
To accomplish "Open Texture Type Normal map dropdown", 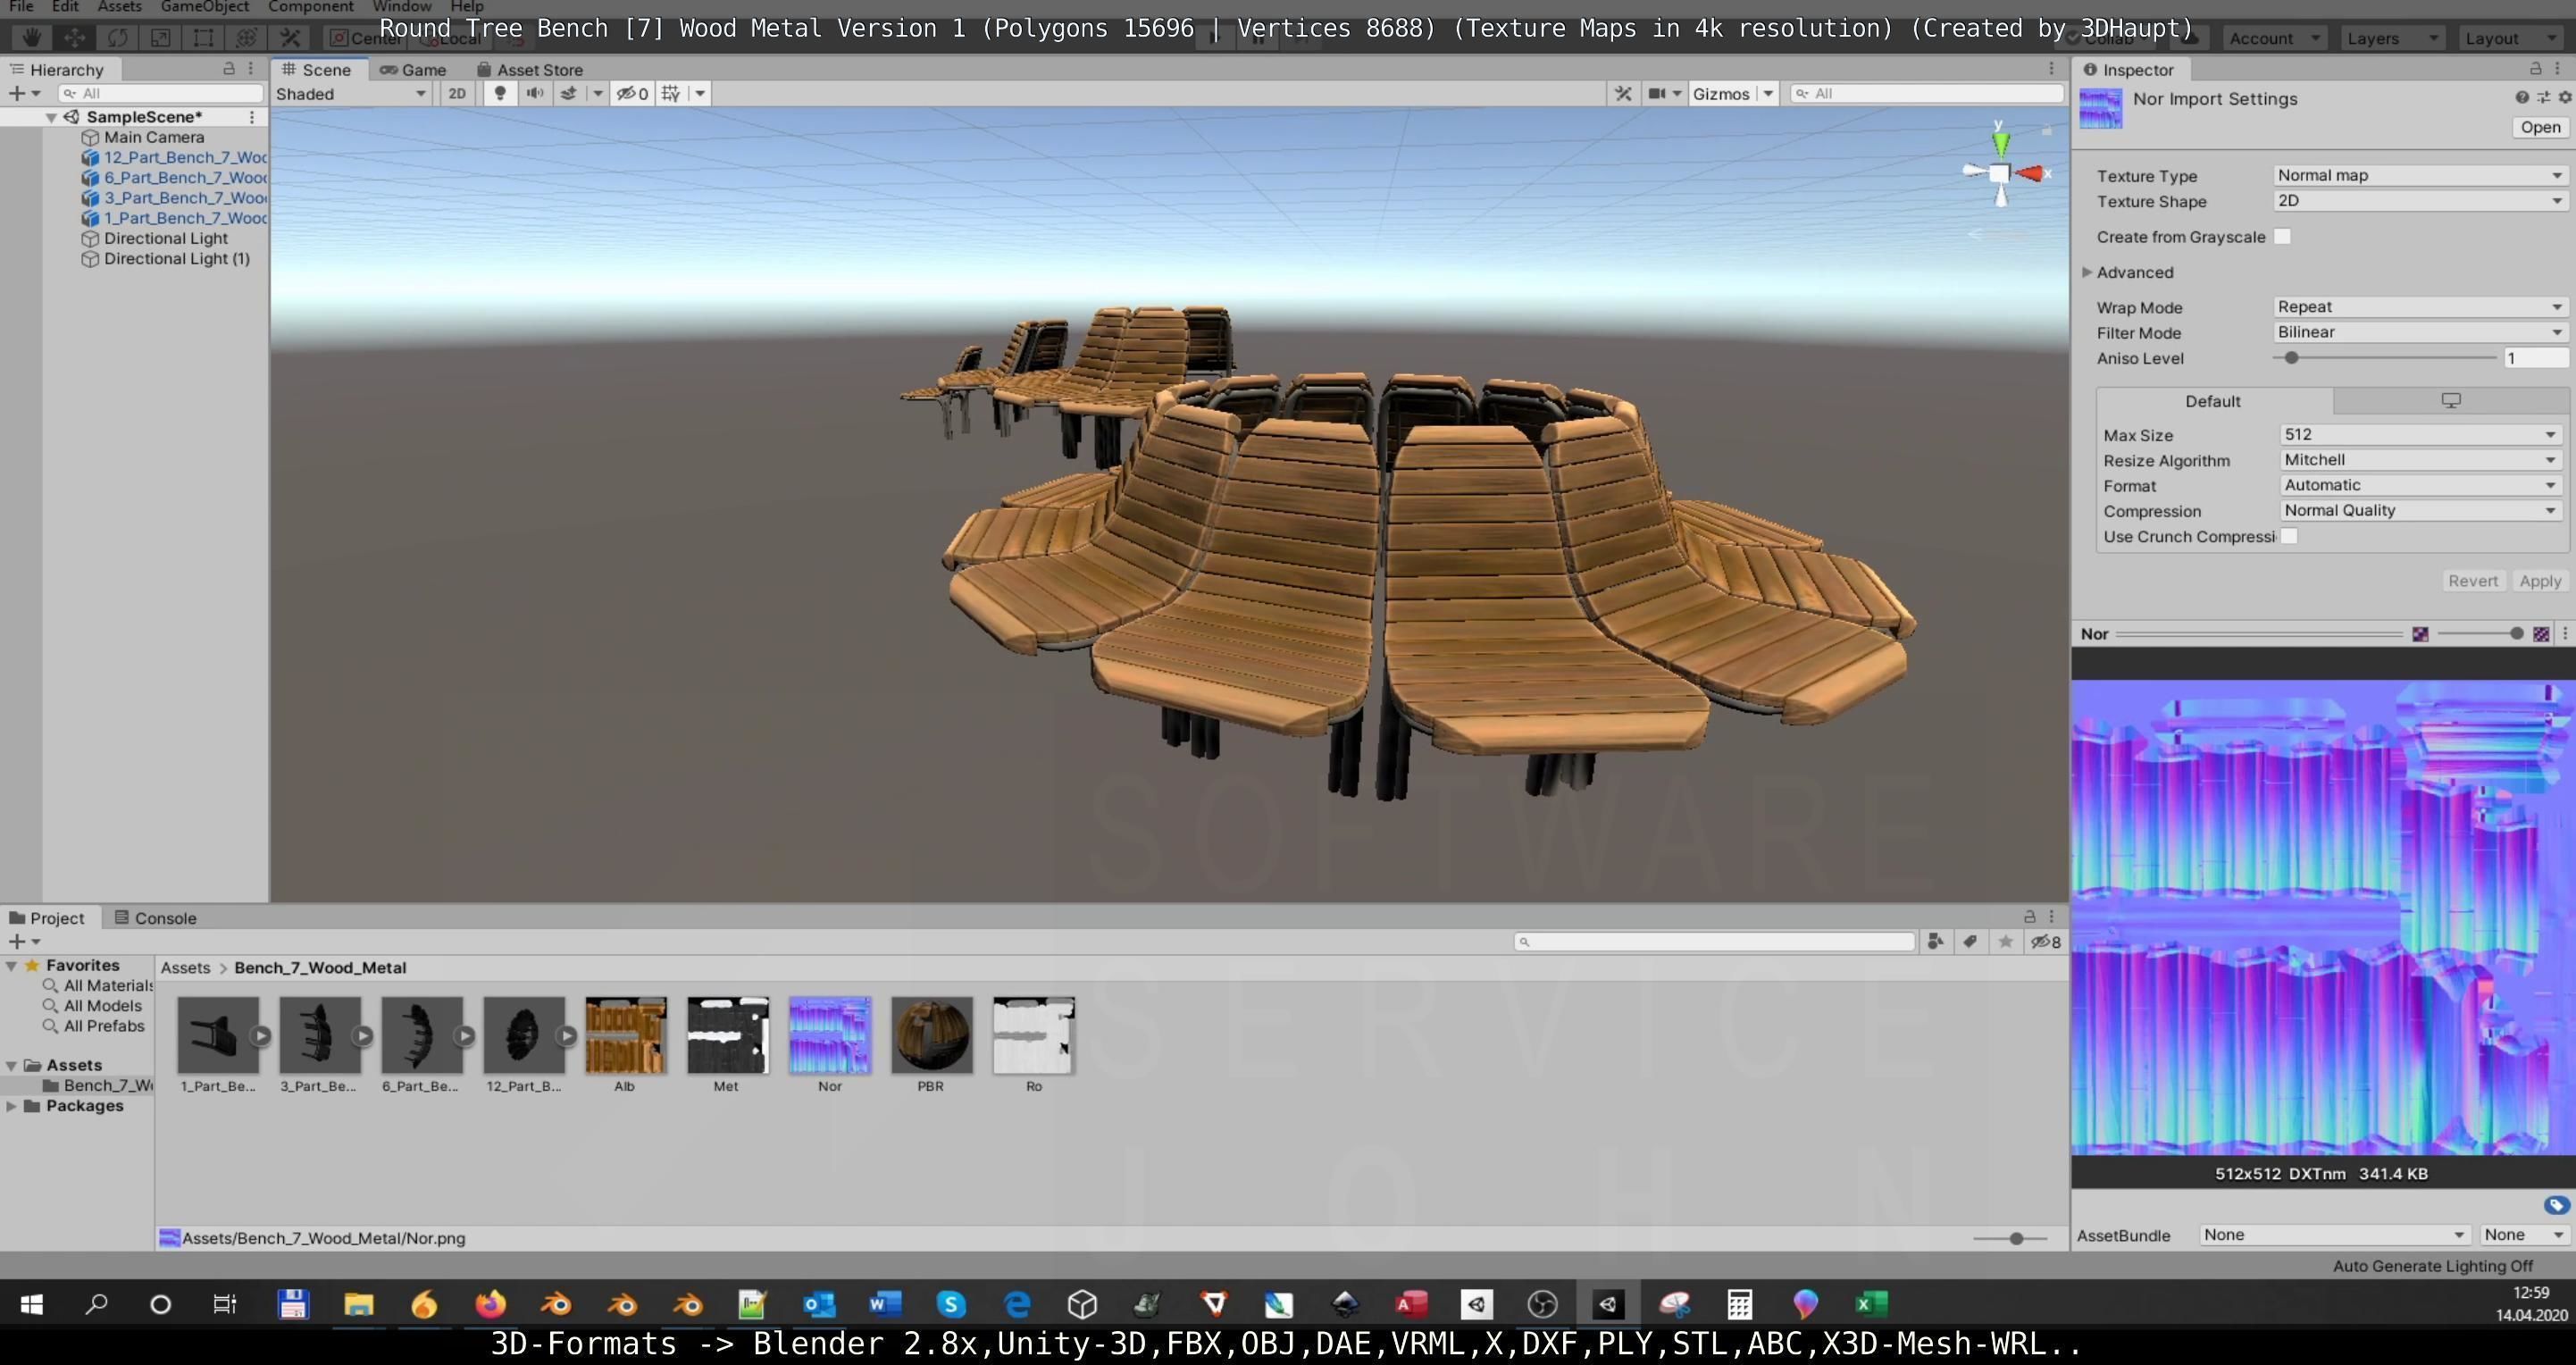I will point(2420,175).
